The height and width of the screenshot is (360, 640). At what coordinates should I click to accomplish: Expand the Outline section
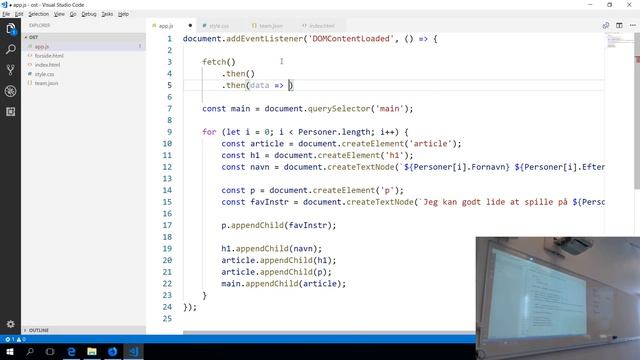click(x=83, y=330)
